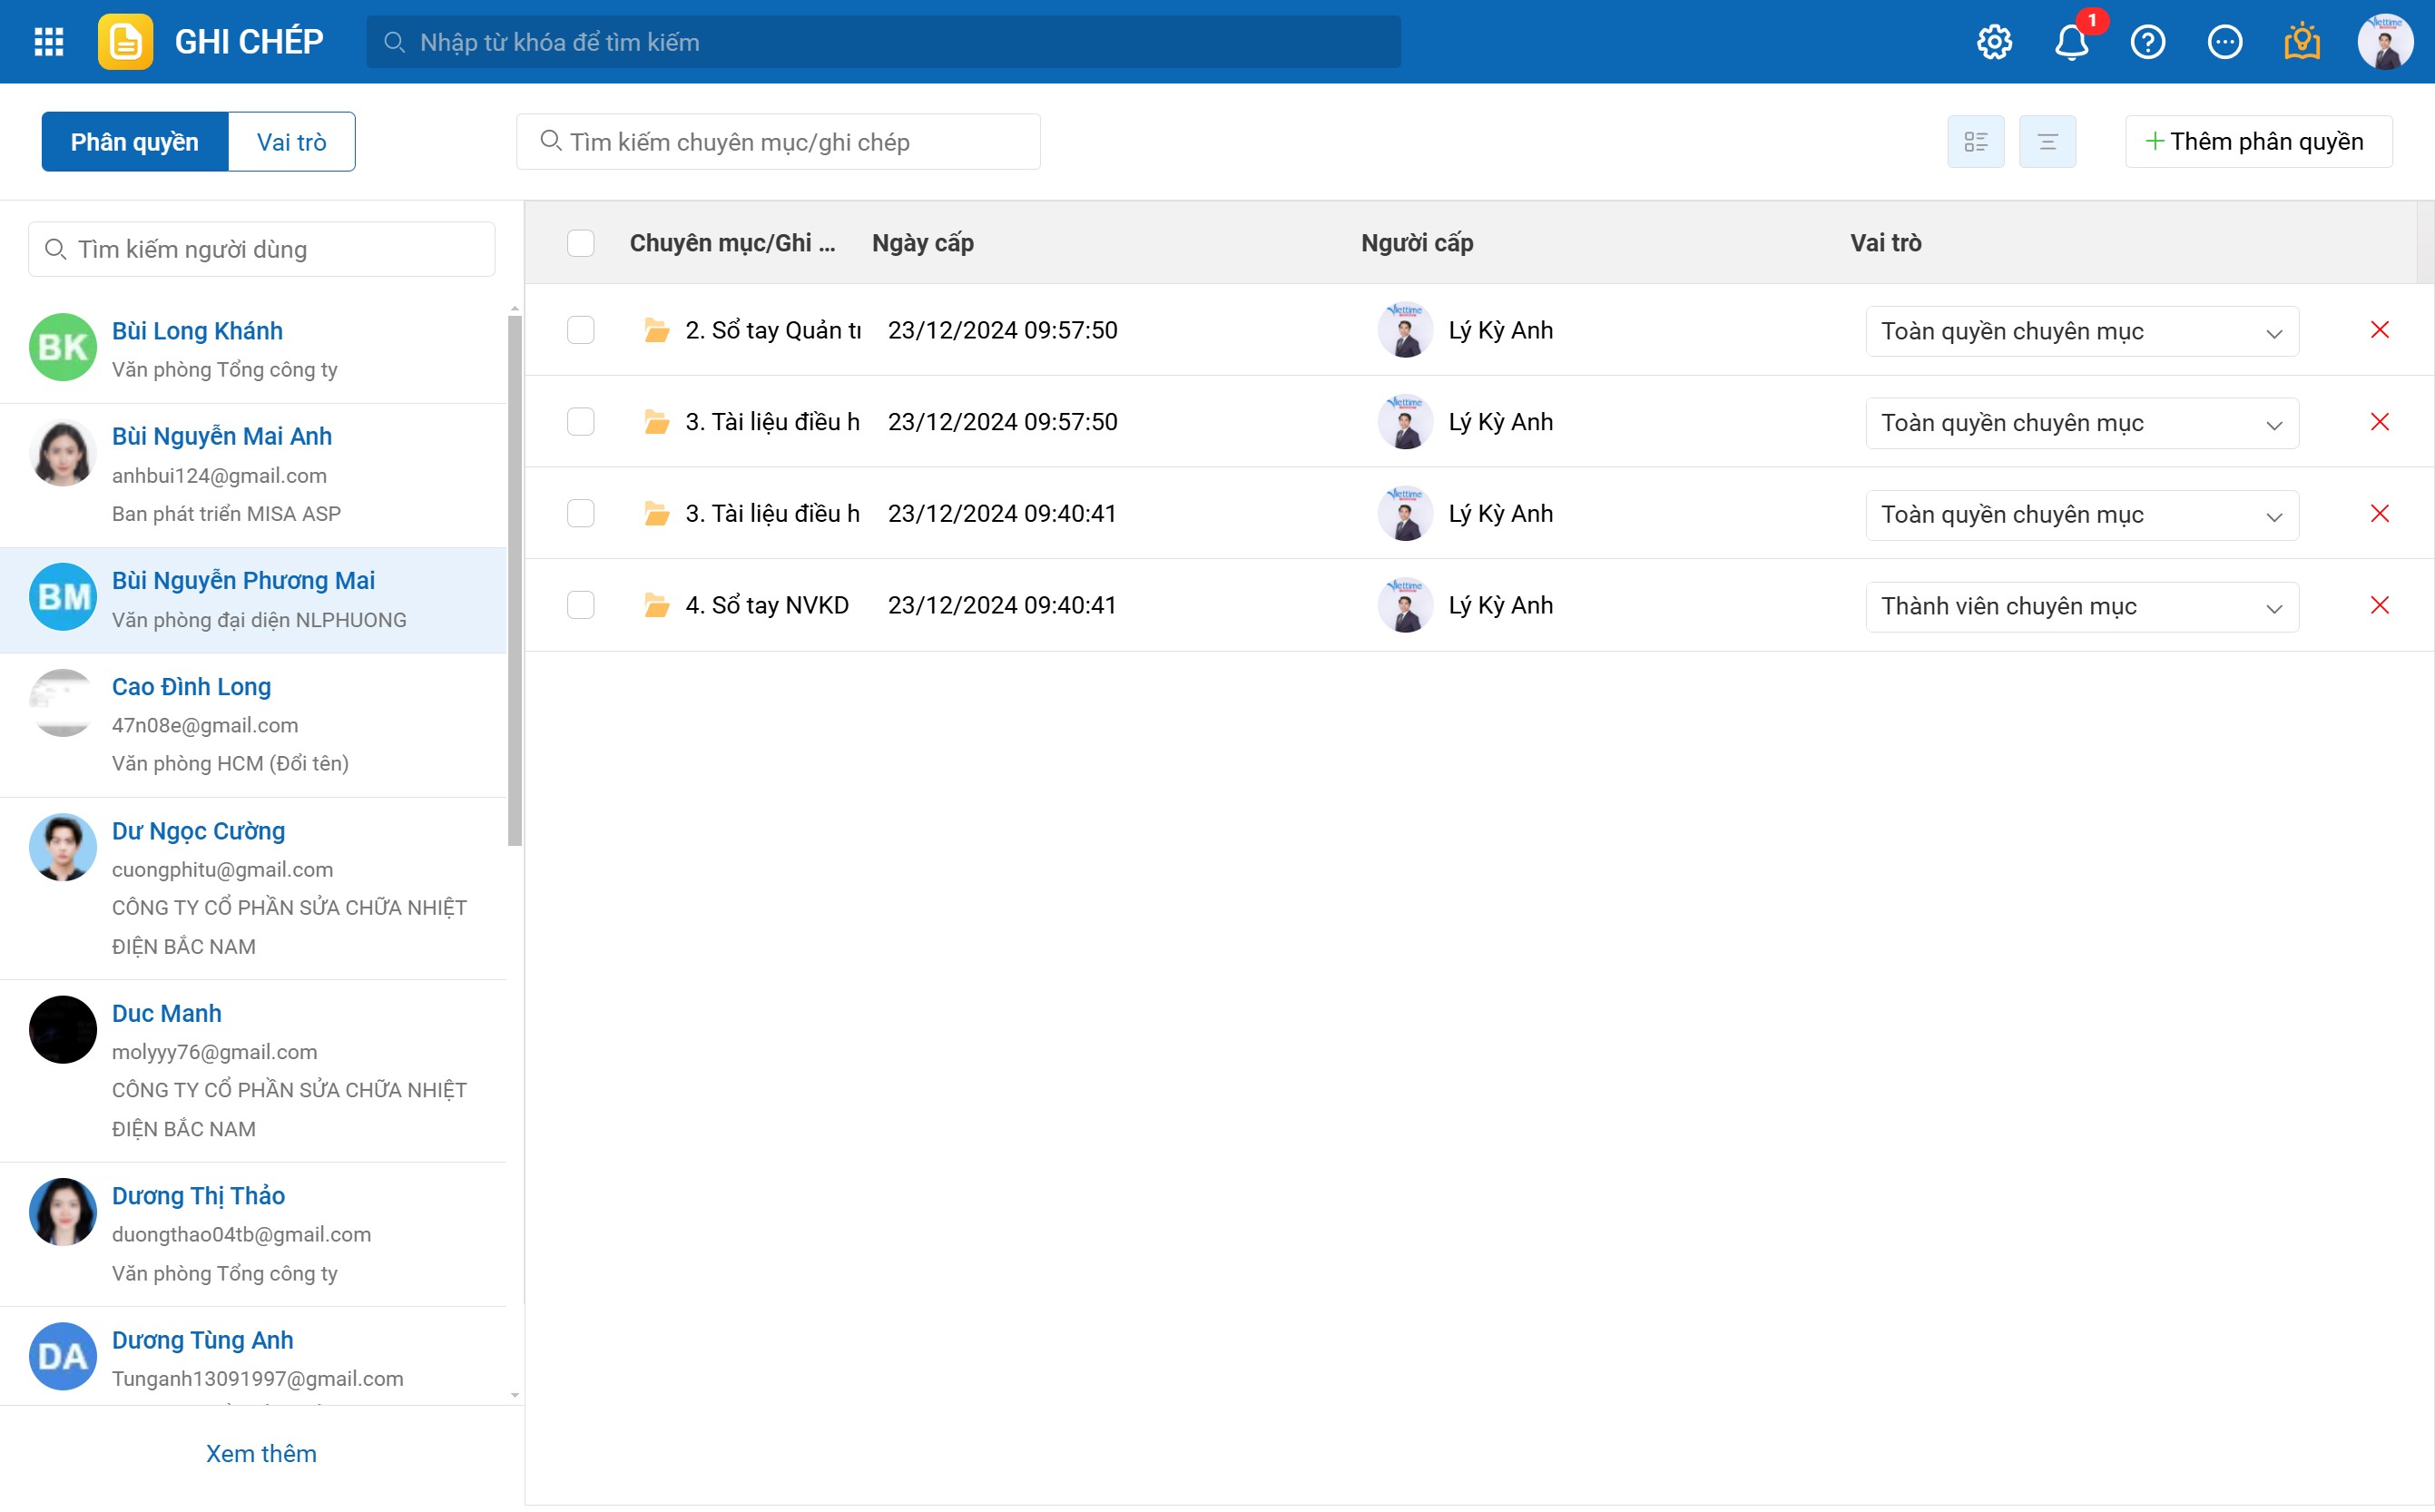Open the settings gear icon
Image resolution: width=2435 pixels, height=1512 pixels.
1994,42
